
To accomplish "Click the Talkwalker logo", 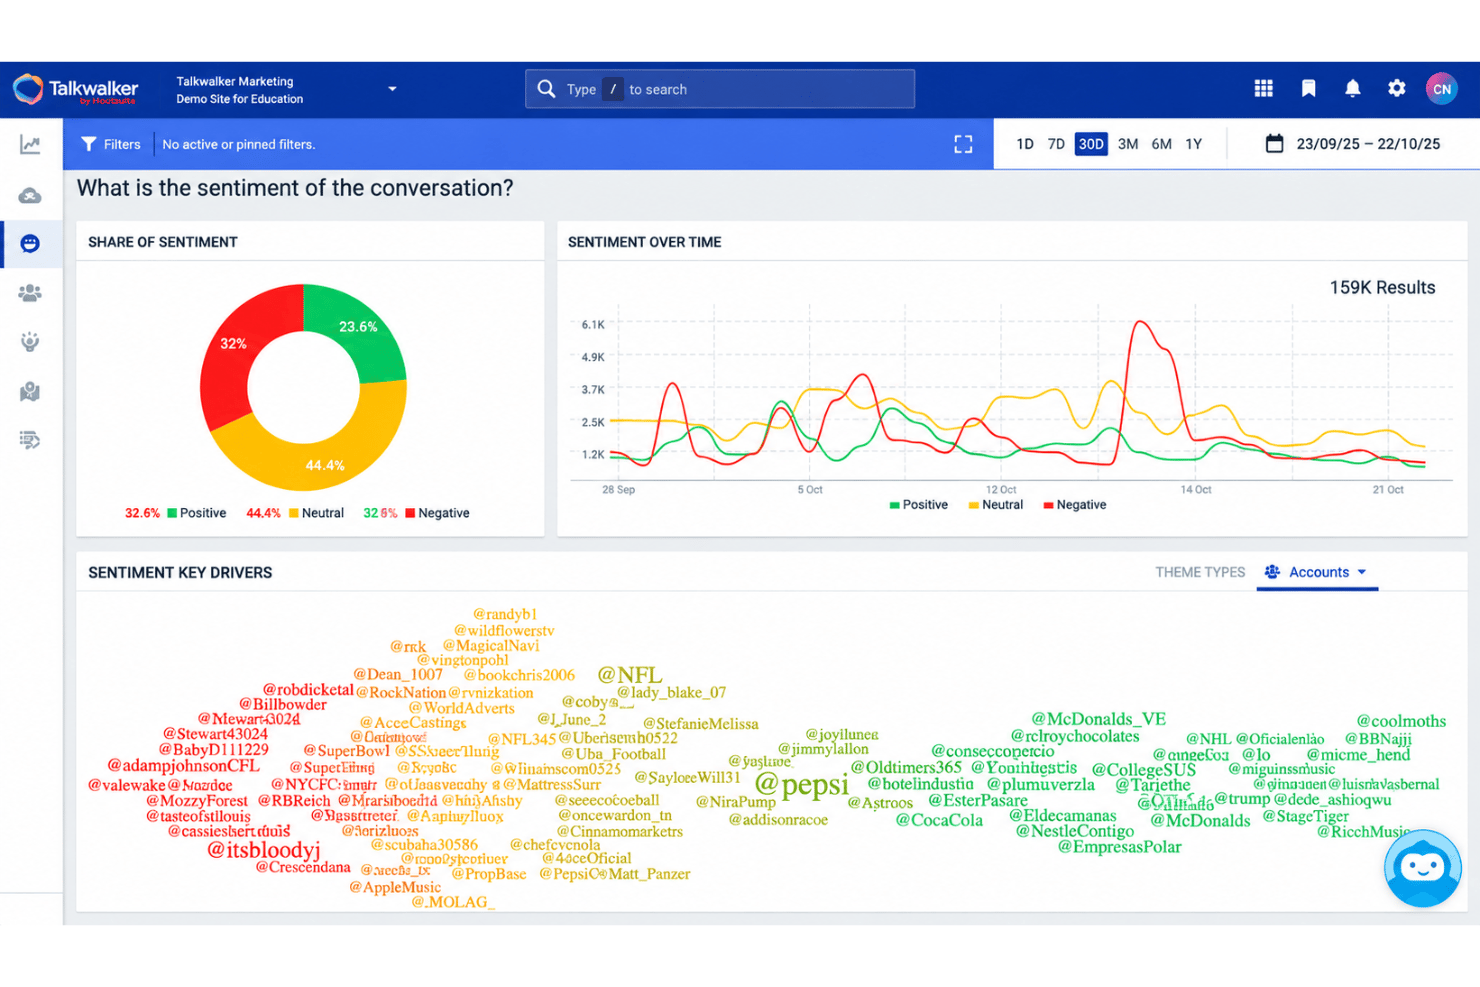I will coord(75,89).
